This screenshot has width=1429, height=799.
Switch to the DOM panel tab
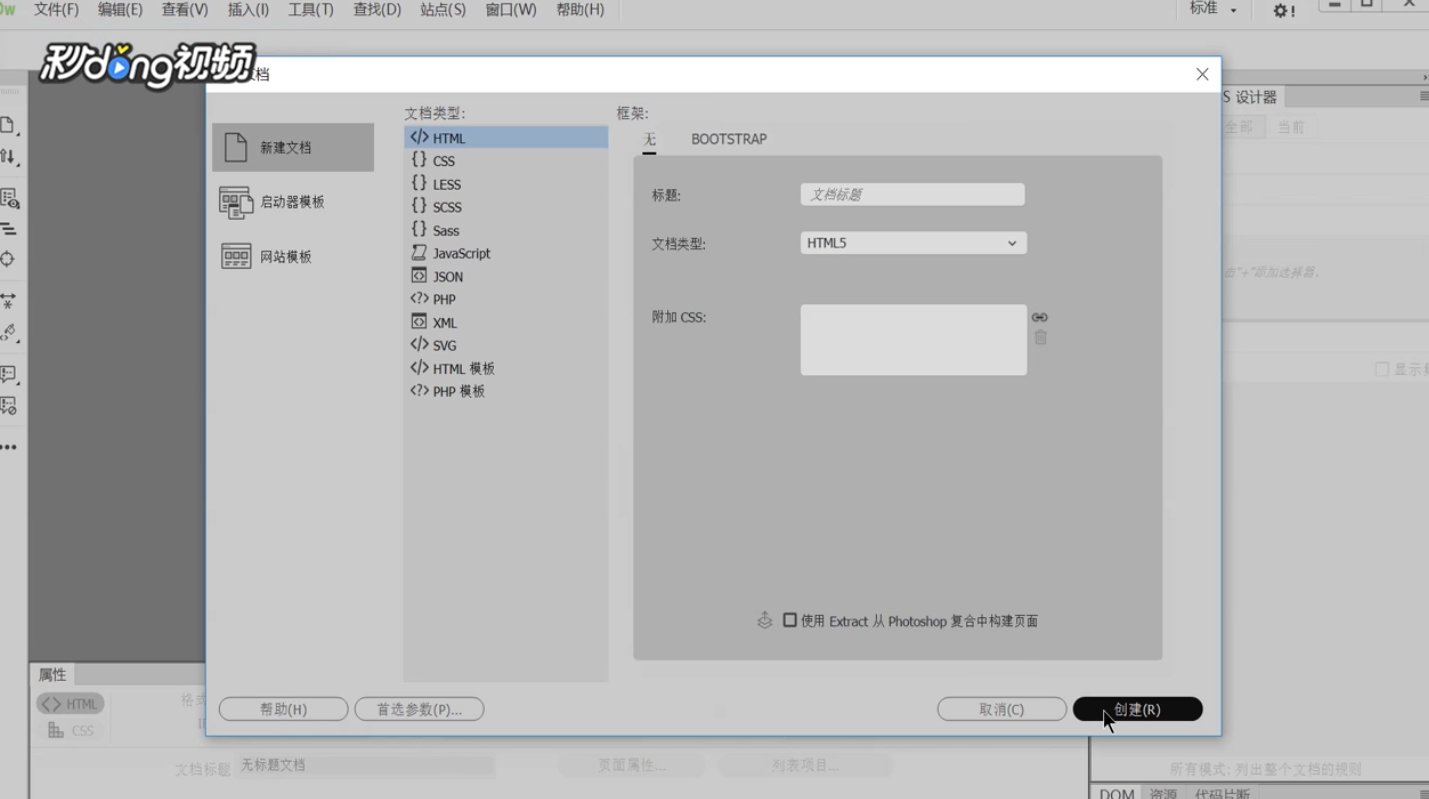[1117, 793]
